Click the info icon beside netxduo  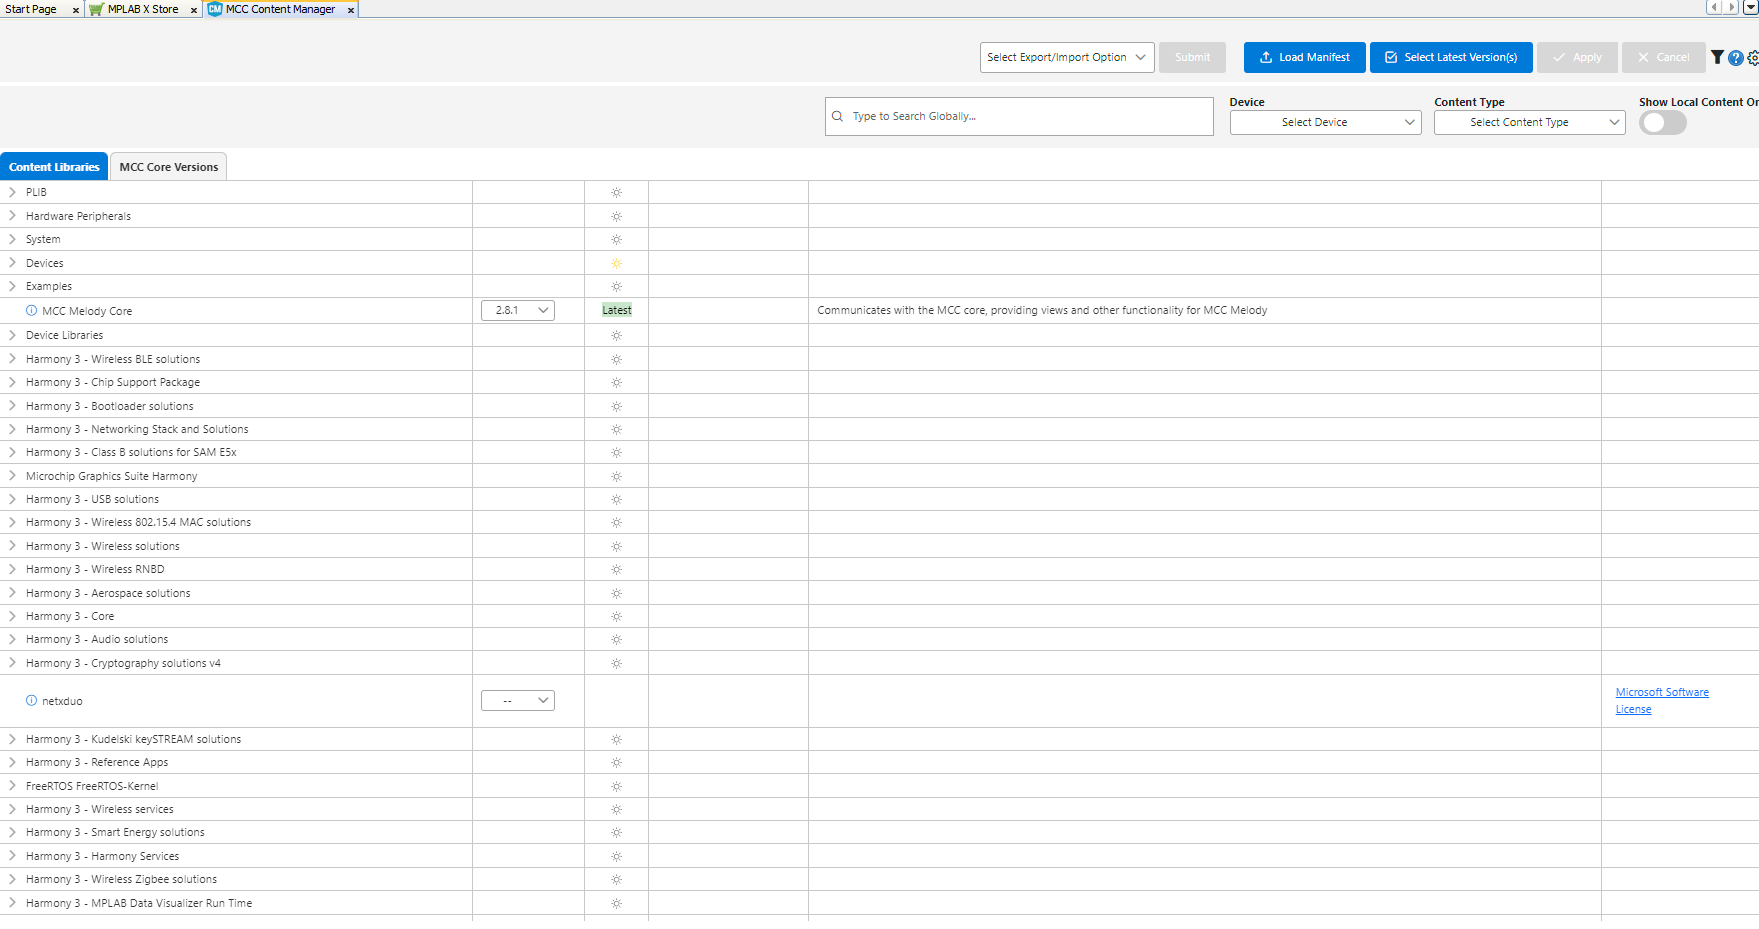tap(31, 701)
